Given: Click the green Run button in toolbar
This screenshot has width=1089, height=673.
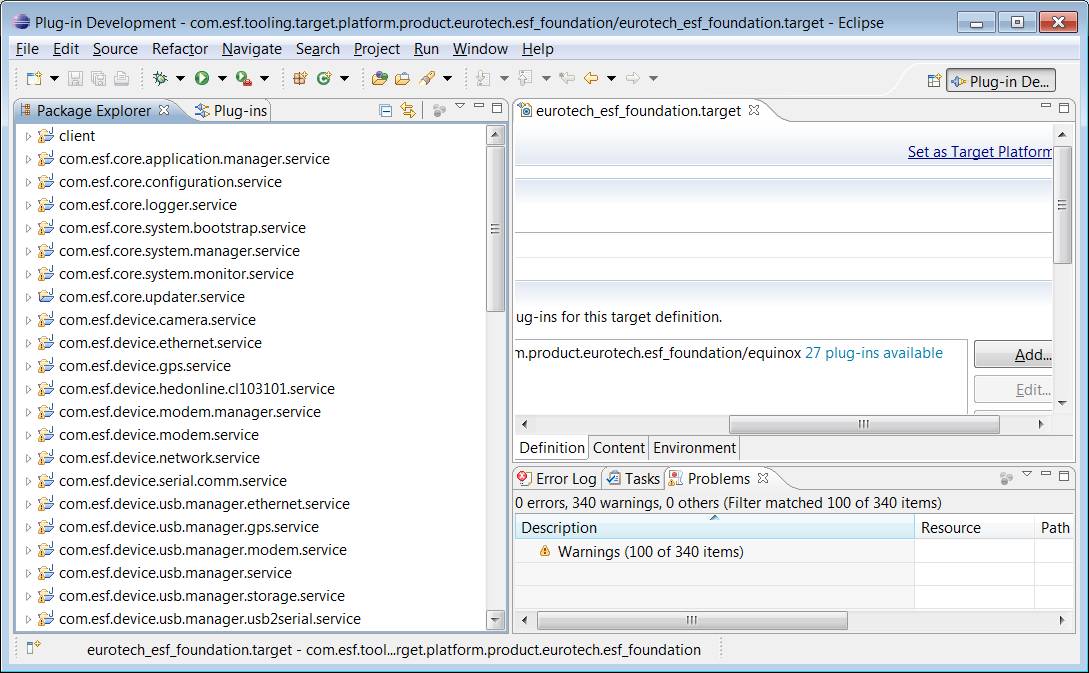Looking at the screenshot, I should click(x=202, y=78).
